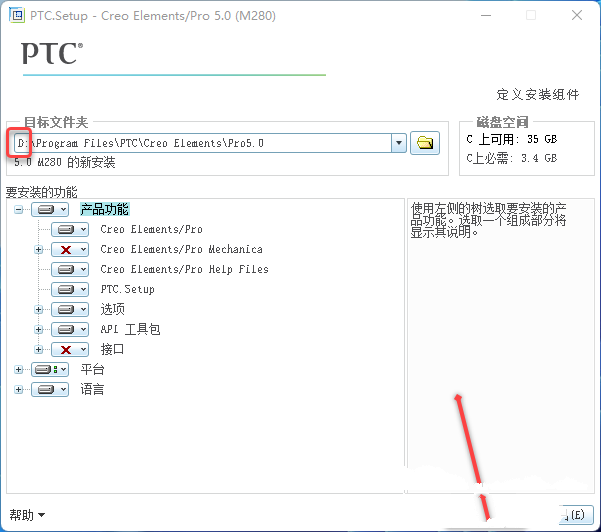The image size is (601, 532).
Task: Click drive icon for 产品功能 row
Action: (46, 209)
